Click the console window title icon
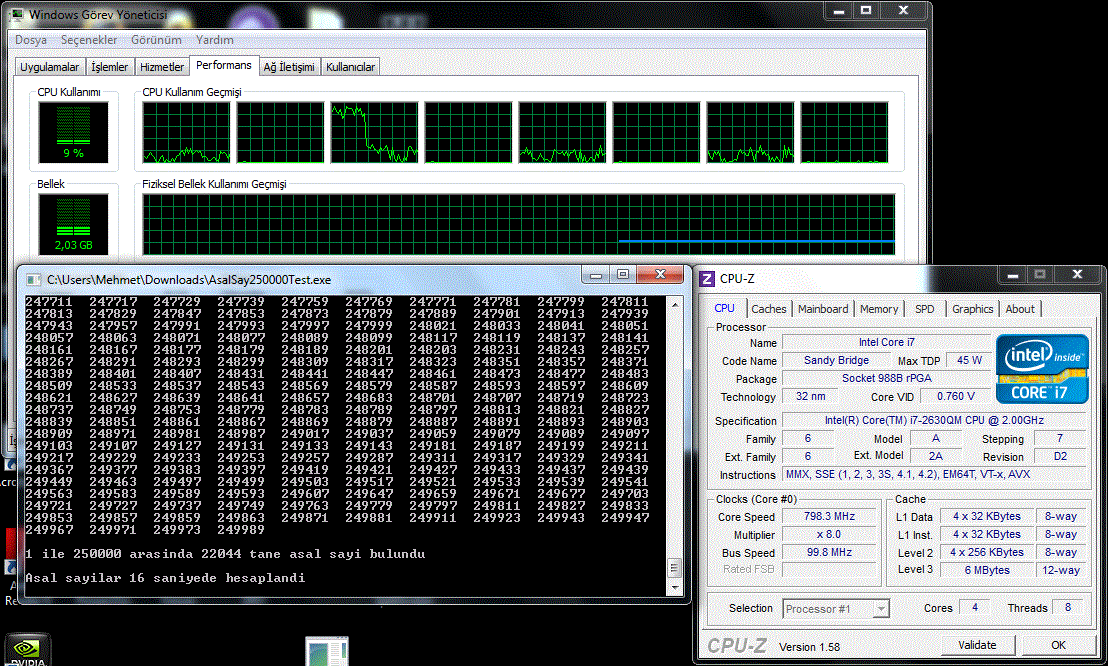The width and height of the screenshot is (1108, 666). point(33,280)
